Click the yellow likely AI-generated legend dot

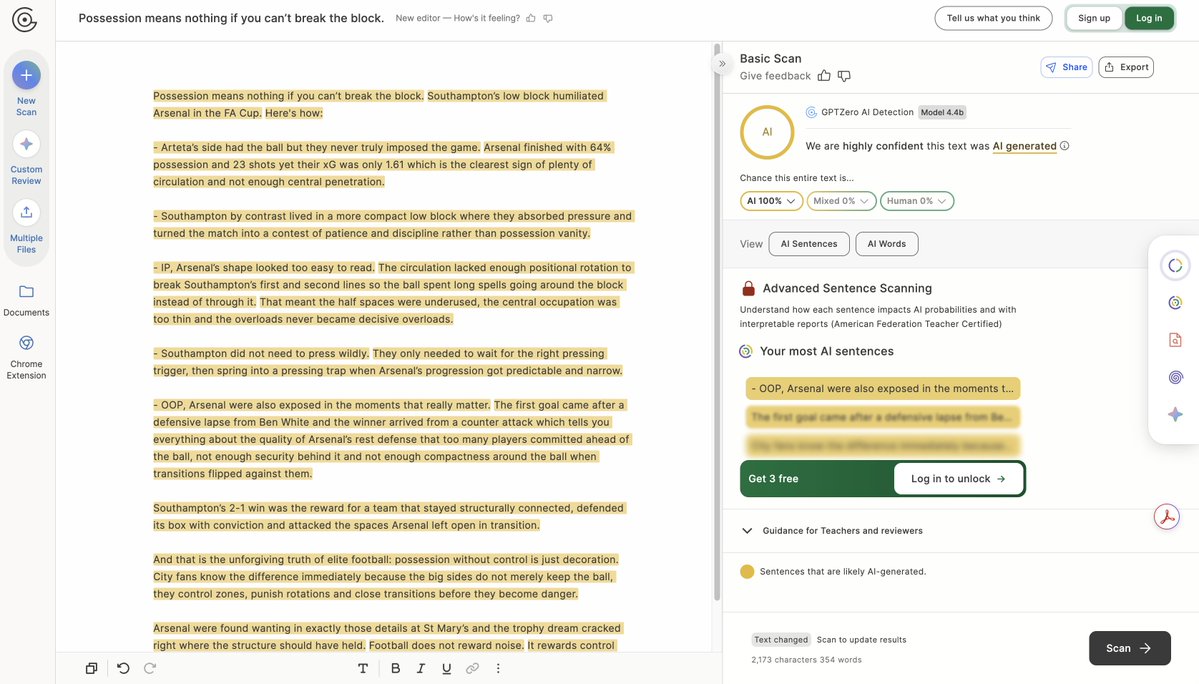pos(747,572)
